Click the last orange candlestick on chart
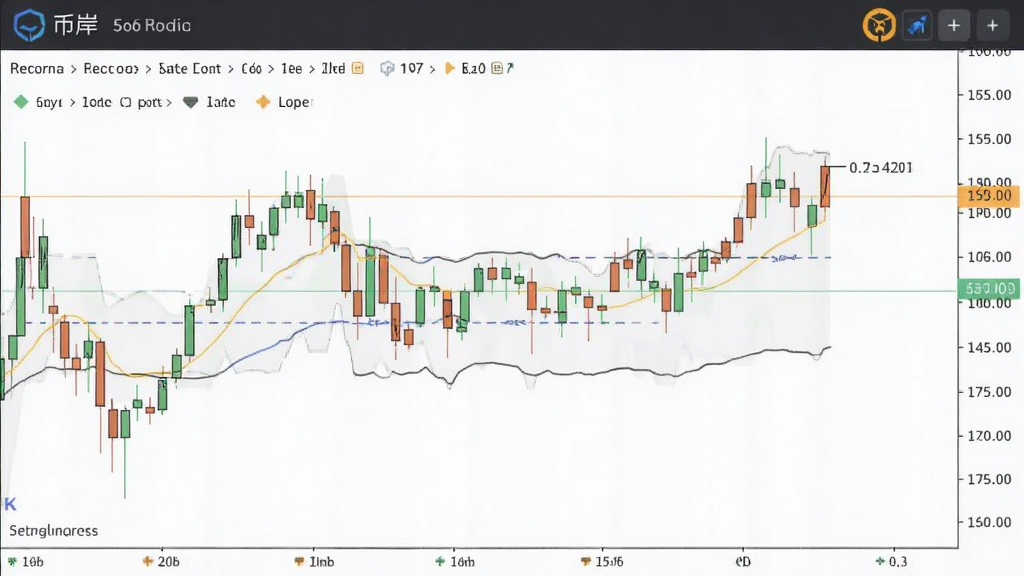This screenshot has width=1024, height=576. (825, 186)
